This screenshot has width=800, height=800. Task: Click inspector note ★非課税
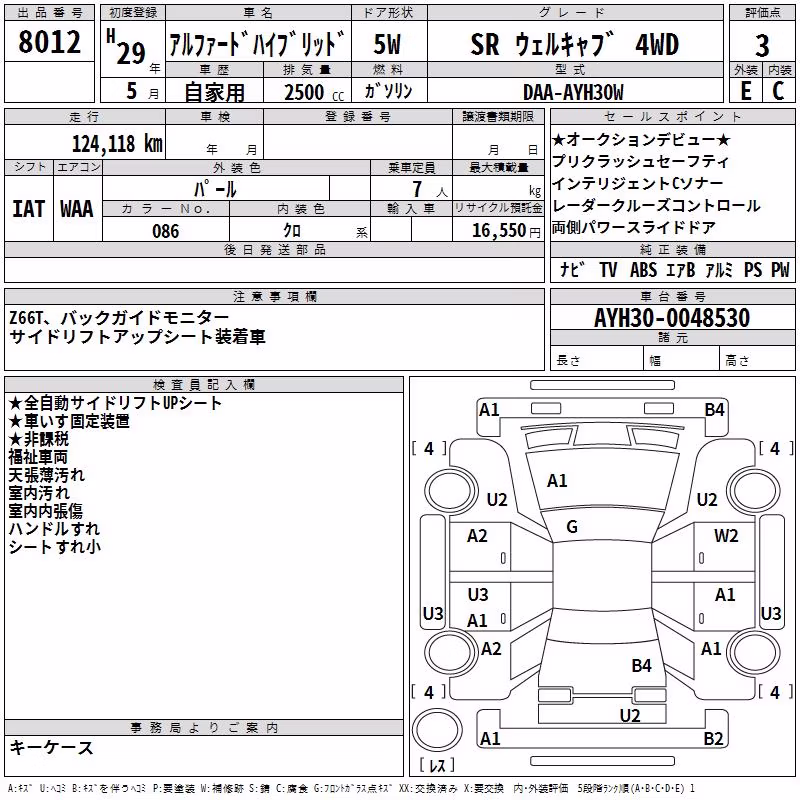[x=38, y=439]
